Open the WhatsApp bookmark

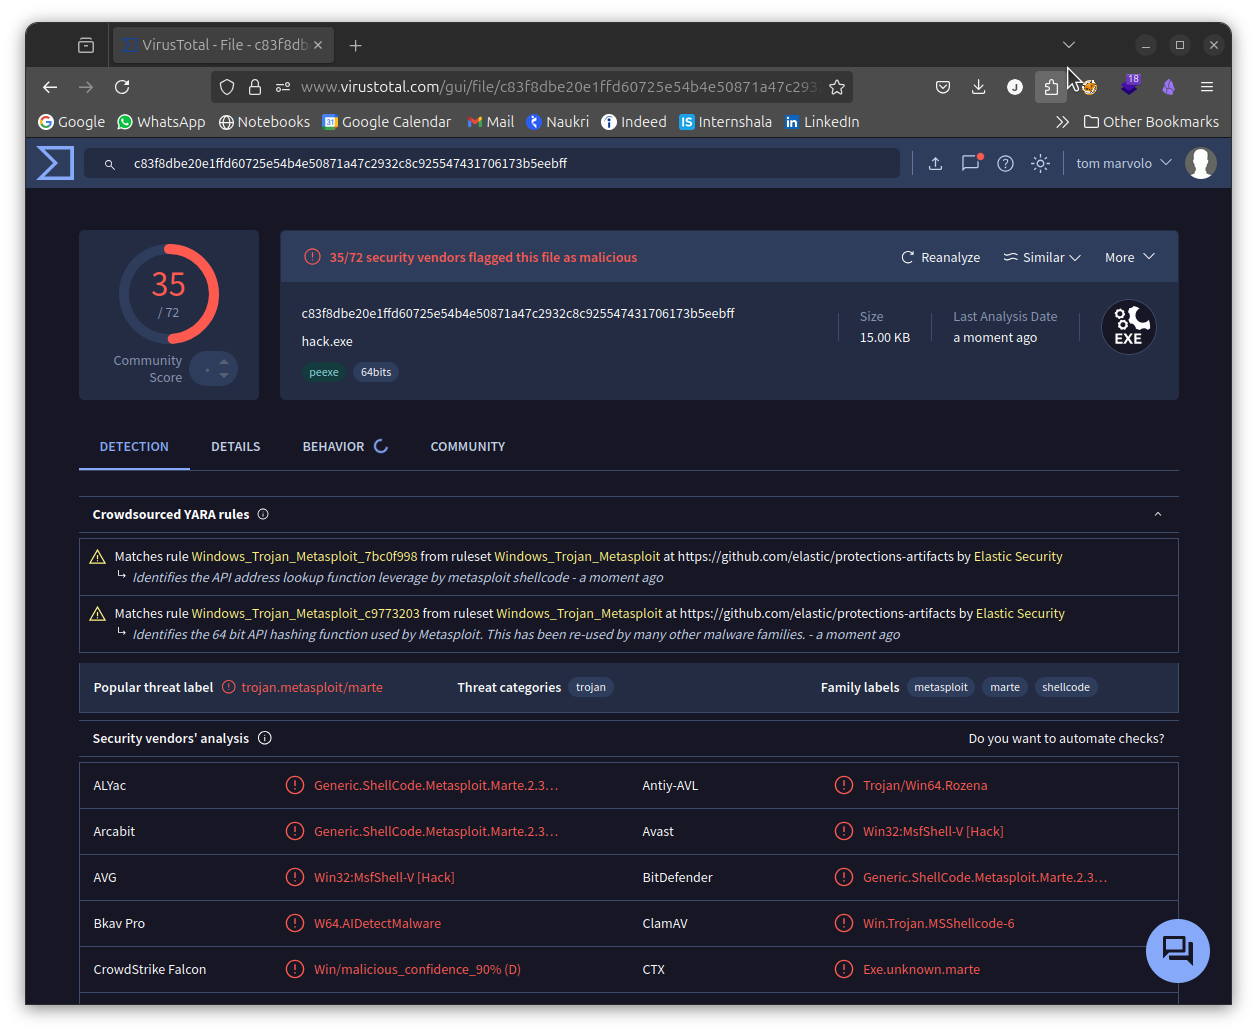161,122
